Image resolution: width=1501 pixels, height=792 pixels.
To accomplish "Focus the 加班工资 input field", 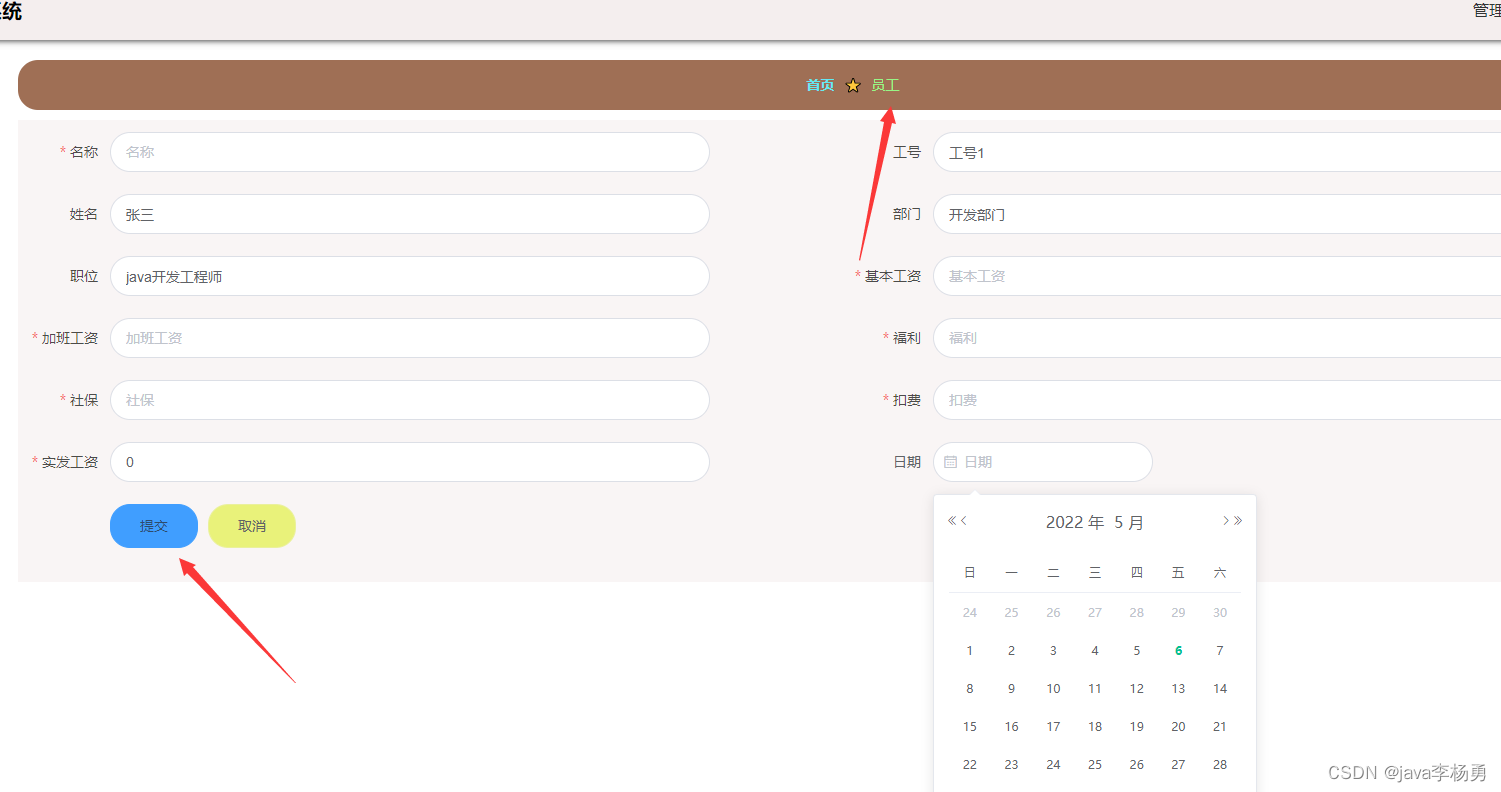I will point(410,338).
